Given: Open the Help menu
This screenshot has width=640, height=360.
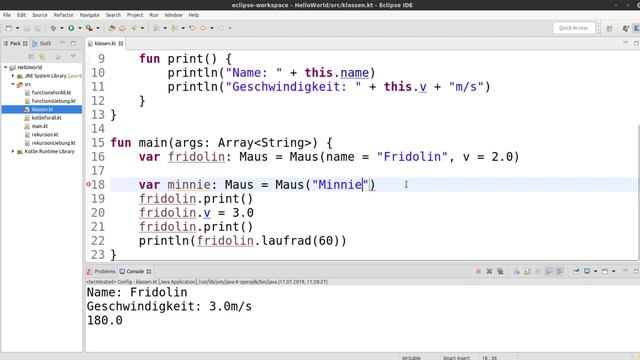Looking at the screenshot, I should (193, 15).
